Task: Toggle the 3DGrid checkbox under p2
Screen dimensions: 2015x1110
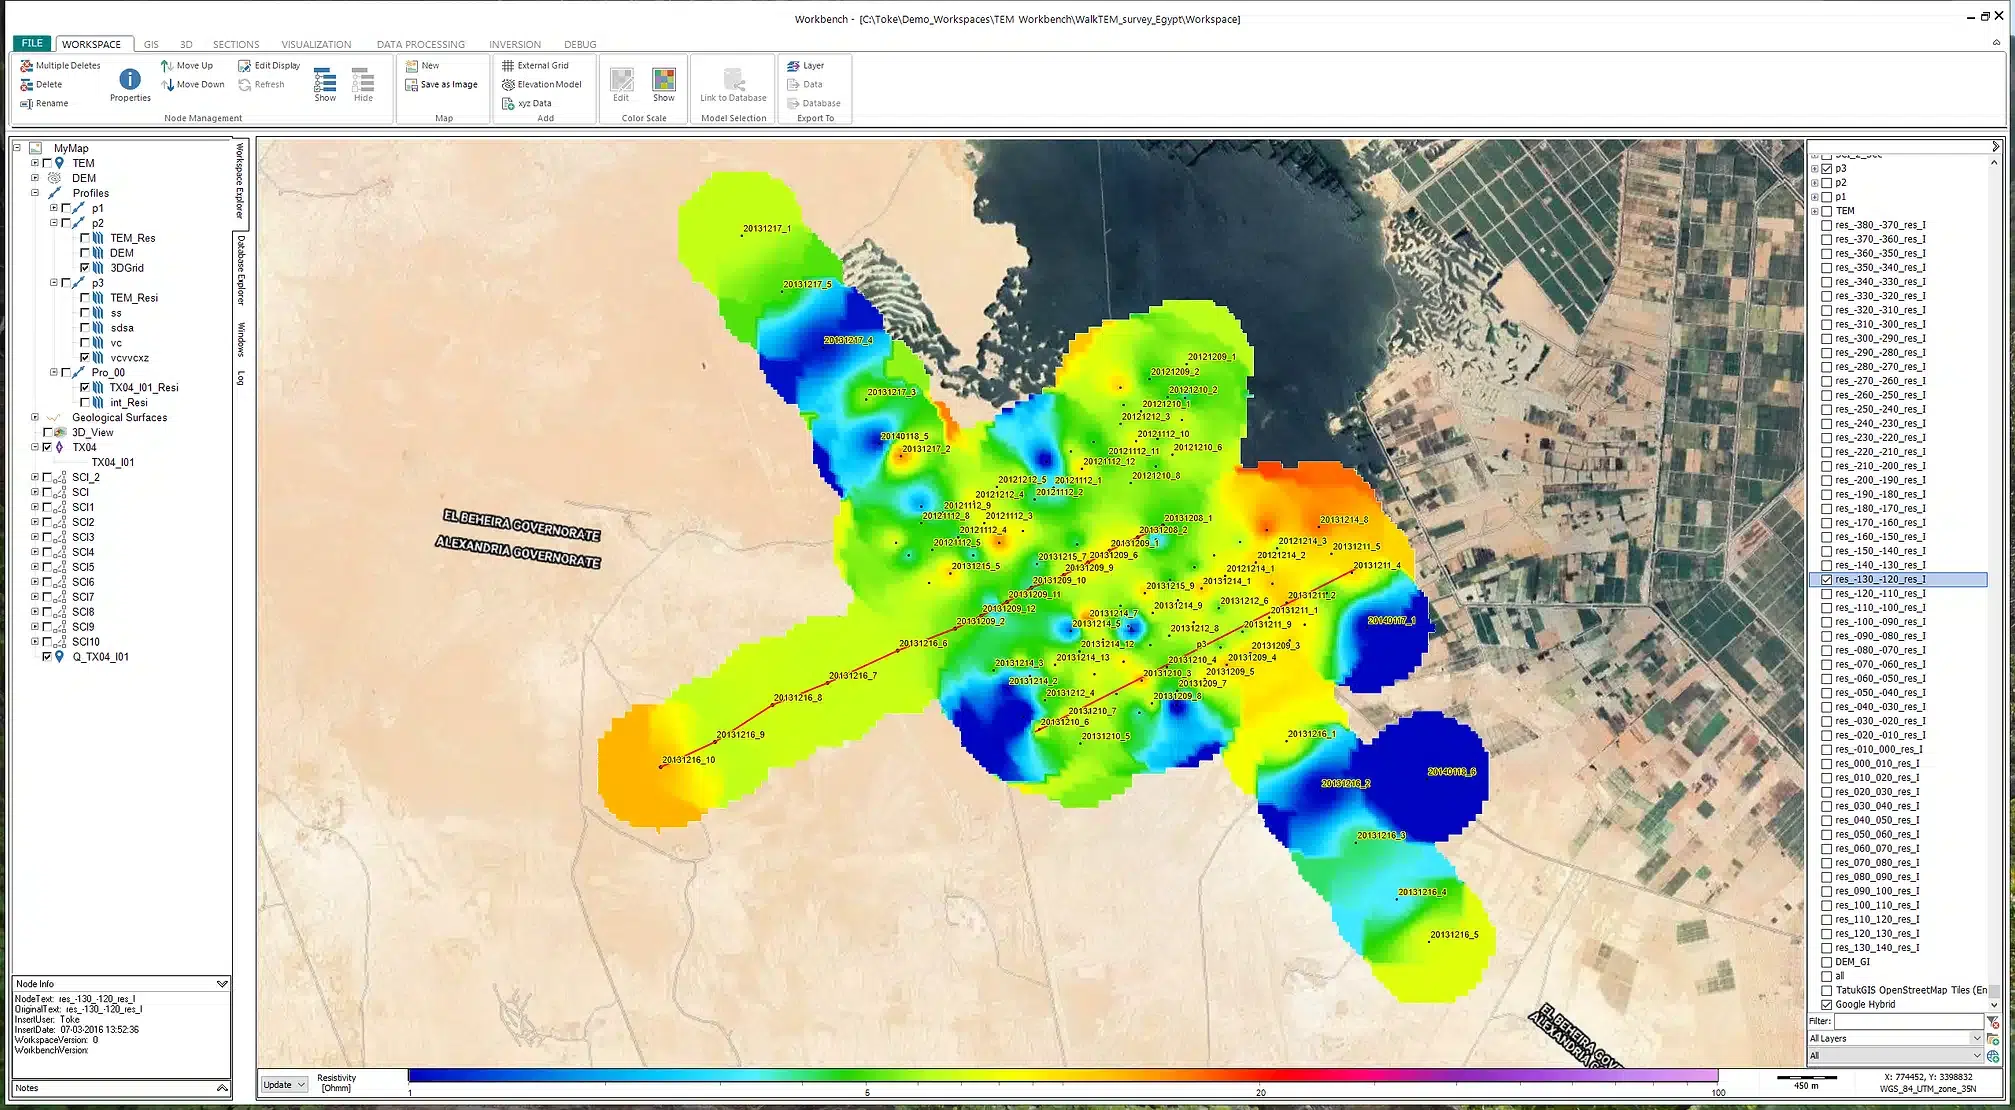Action: (x=85, y=268)
